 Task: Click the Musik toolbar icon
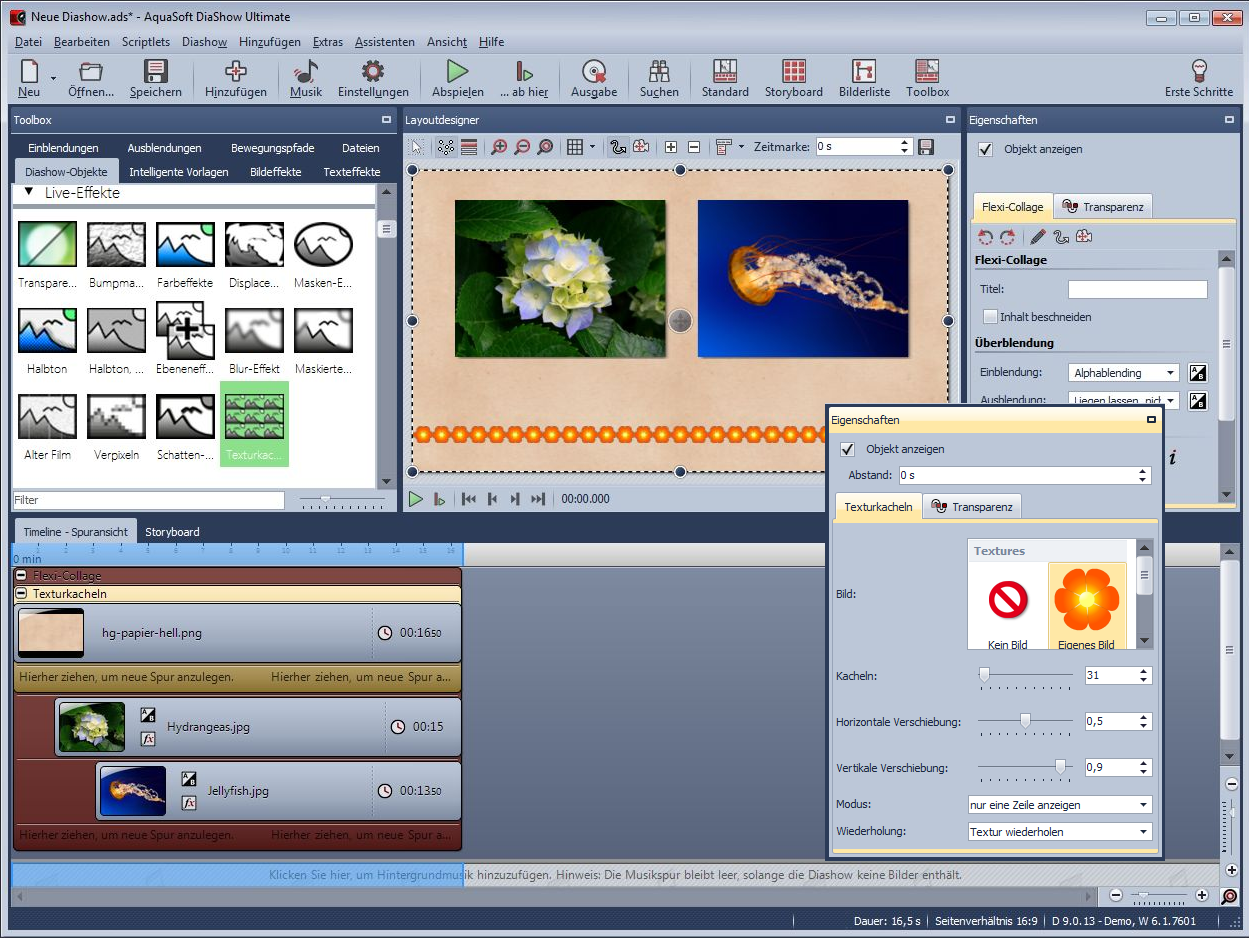(306, 72)
